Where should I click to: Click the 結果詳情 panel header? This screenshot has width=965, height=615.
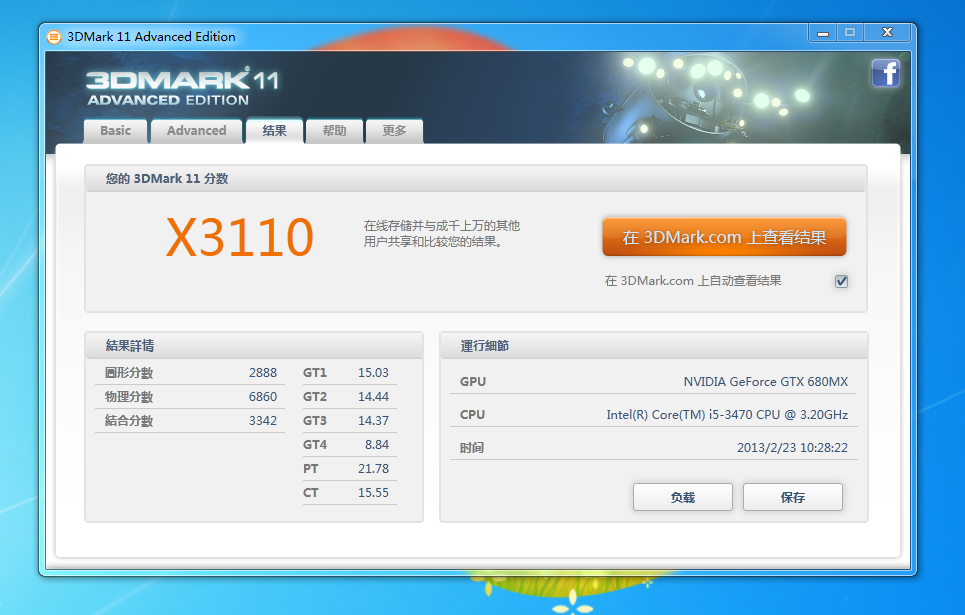254,345
